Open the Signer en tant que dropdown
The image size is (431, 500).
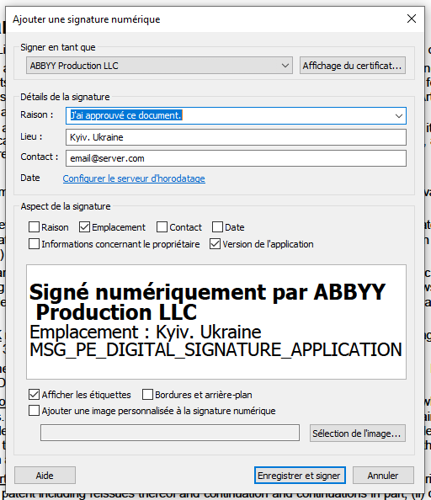[x=159, y=65]
